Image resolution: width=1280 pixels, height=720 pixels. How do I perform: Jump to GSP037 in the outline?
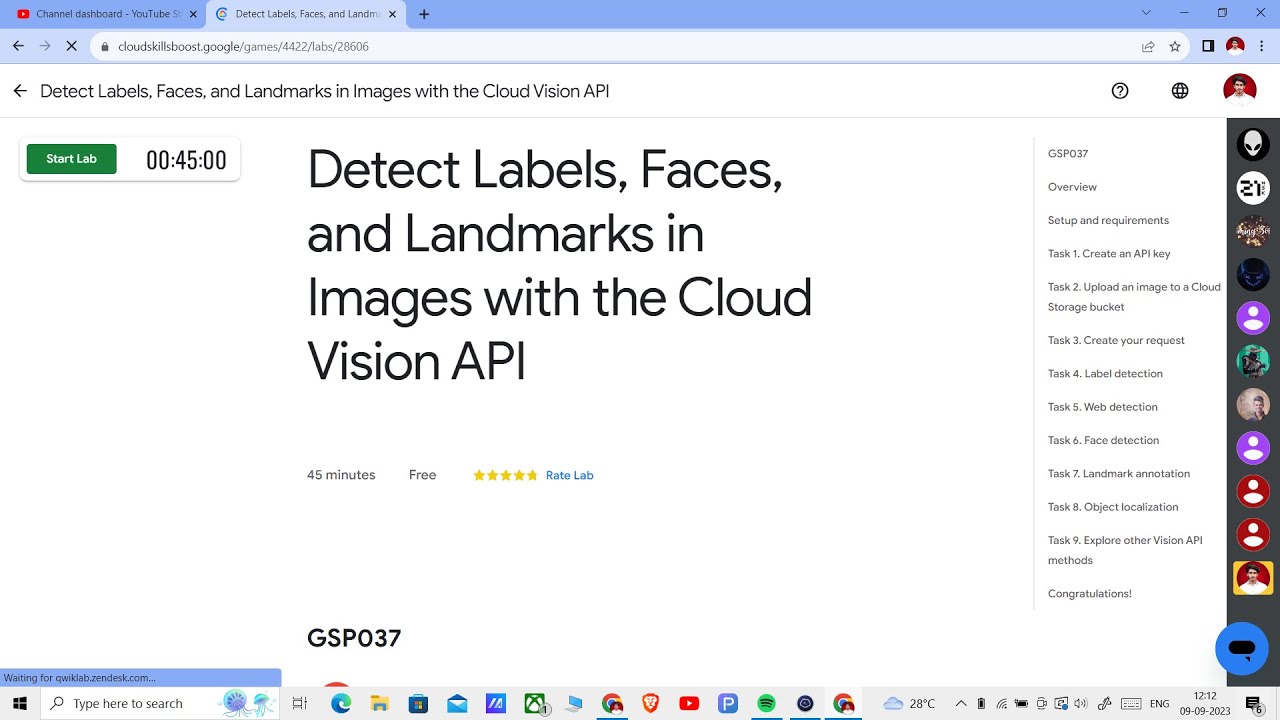point(1068,154)
